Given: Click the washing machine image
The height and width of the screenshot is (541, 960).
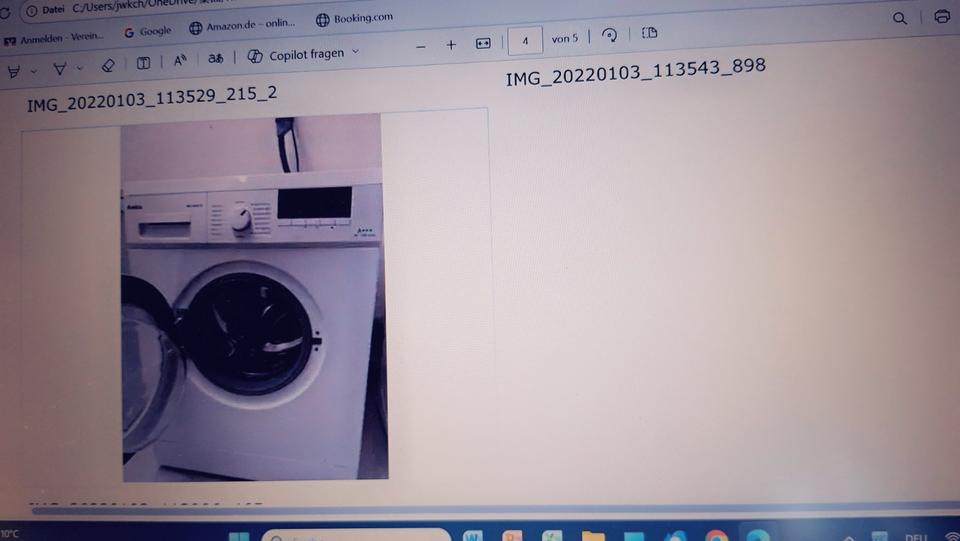Looking at the screenshot, I should pos(253,297).
